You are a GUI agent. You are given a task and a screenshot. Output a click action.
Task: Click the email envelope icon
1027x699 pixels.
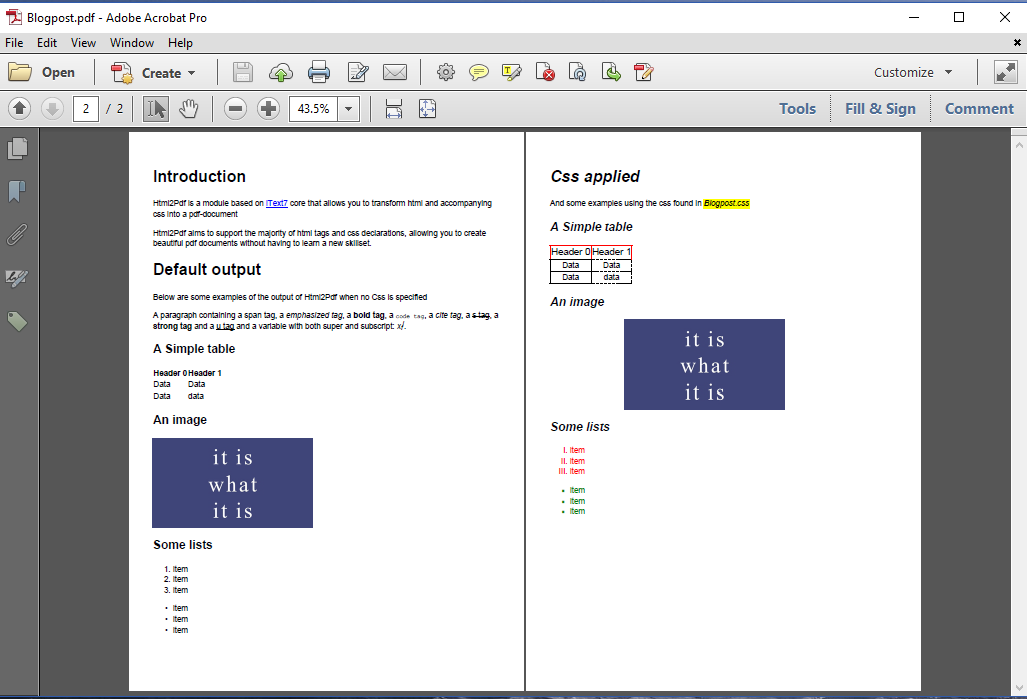point(395,72)
